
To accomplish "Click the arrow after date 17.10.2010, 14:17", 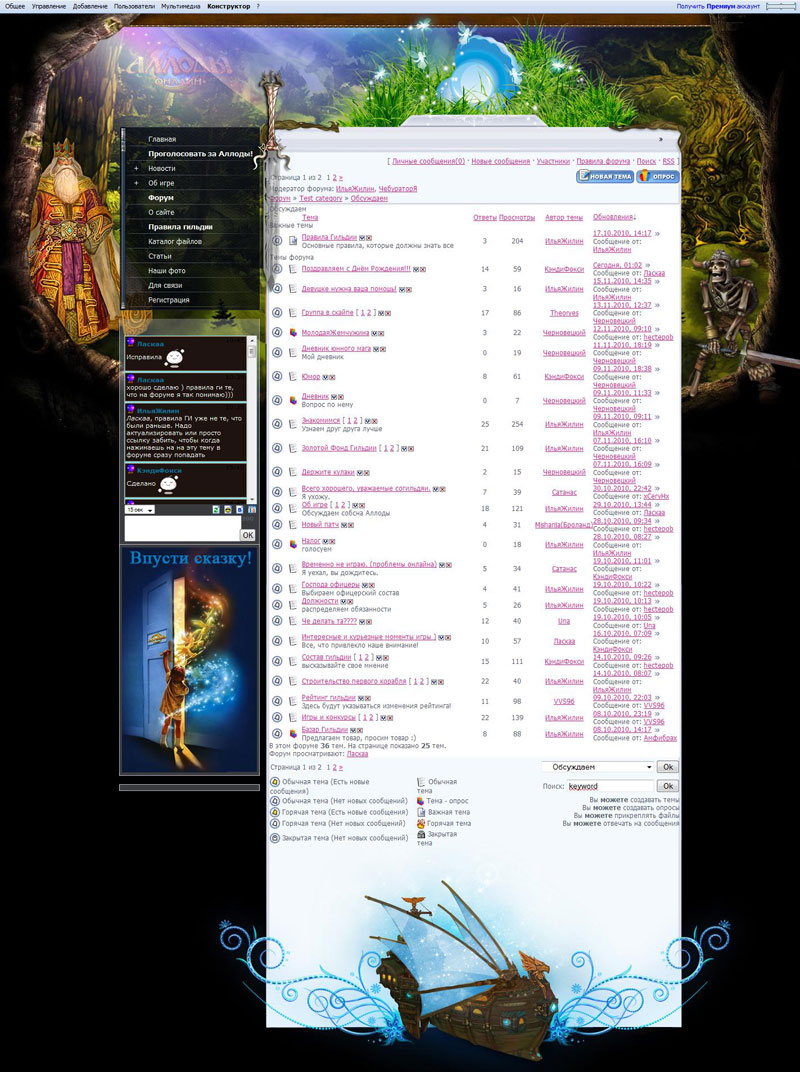I will (x=657, y=234).
